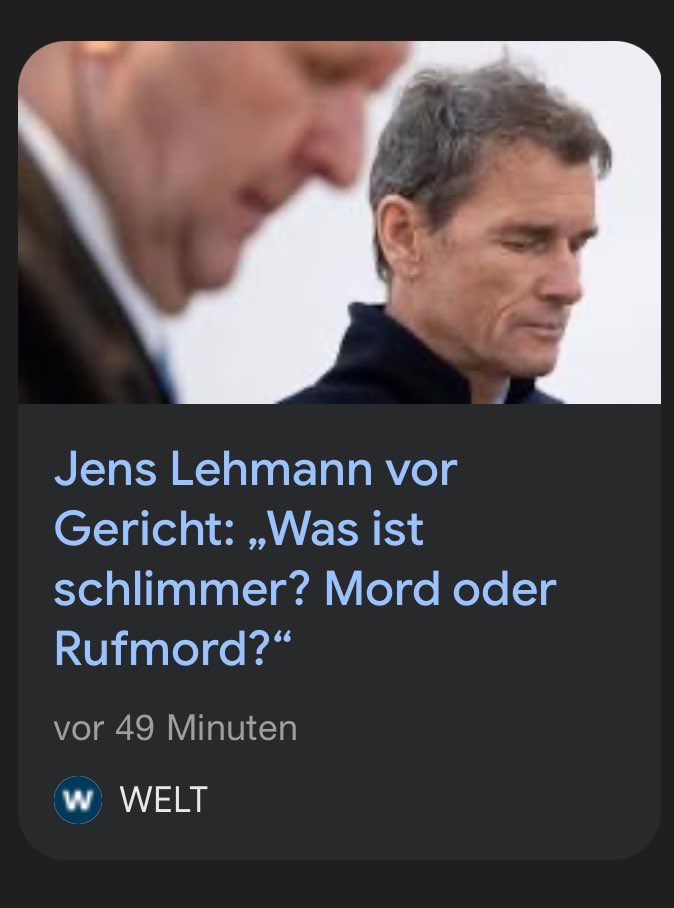Click the name 'Lehmann' in the headline
The height and width of the screenshot is (908, 674).
pyautogui.click(x=271, y=470)
